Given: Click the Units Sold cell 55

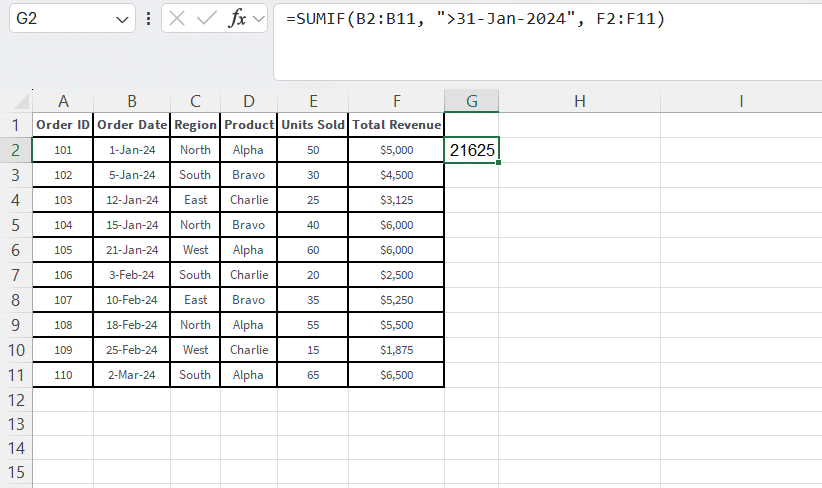Looking at the screenshot, I should 313,325.
